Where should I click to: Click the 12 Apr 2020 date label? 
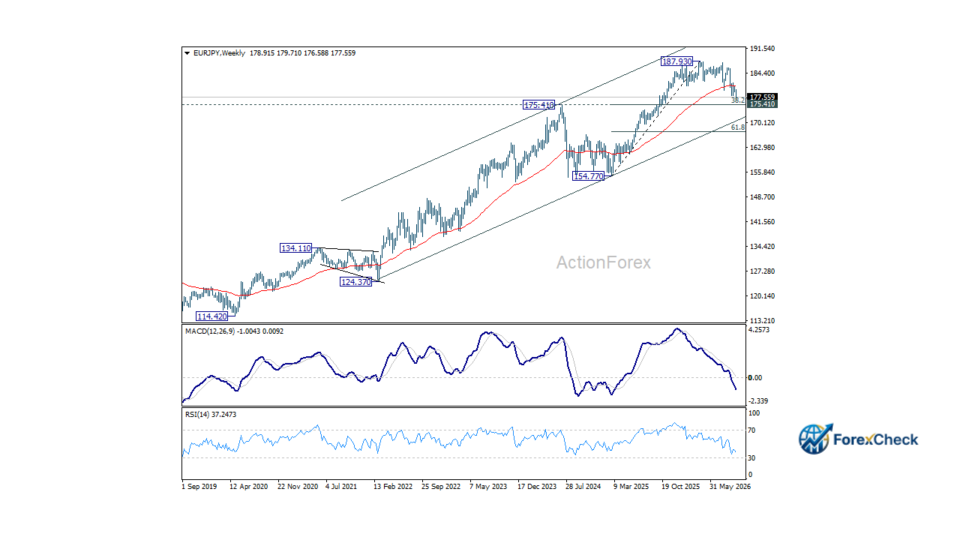(249, 487)
